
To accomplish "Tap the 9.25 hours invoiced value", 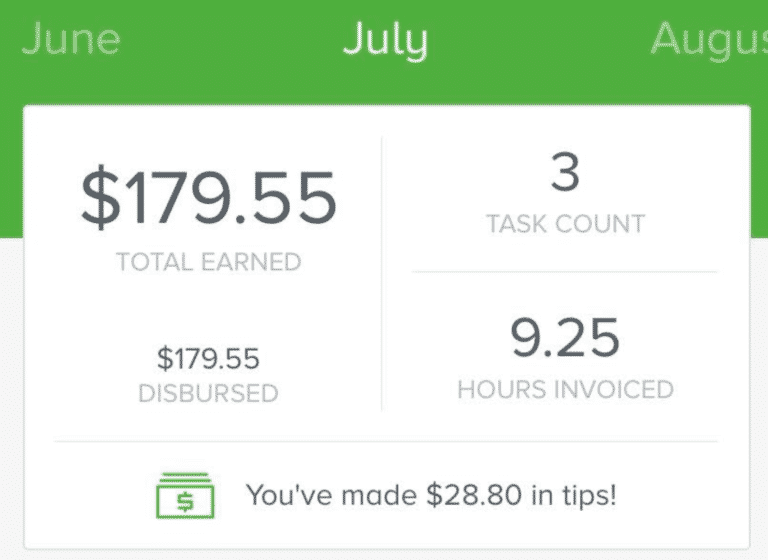I will click(565, 338).
